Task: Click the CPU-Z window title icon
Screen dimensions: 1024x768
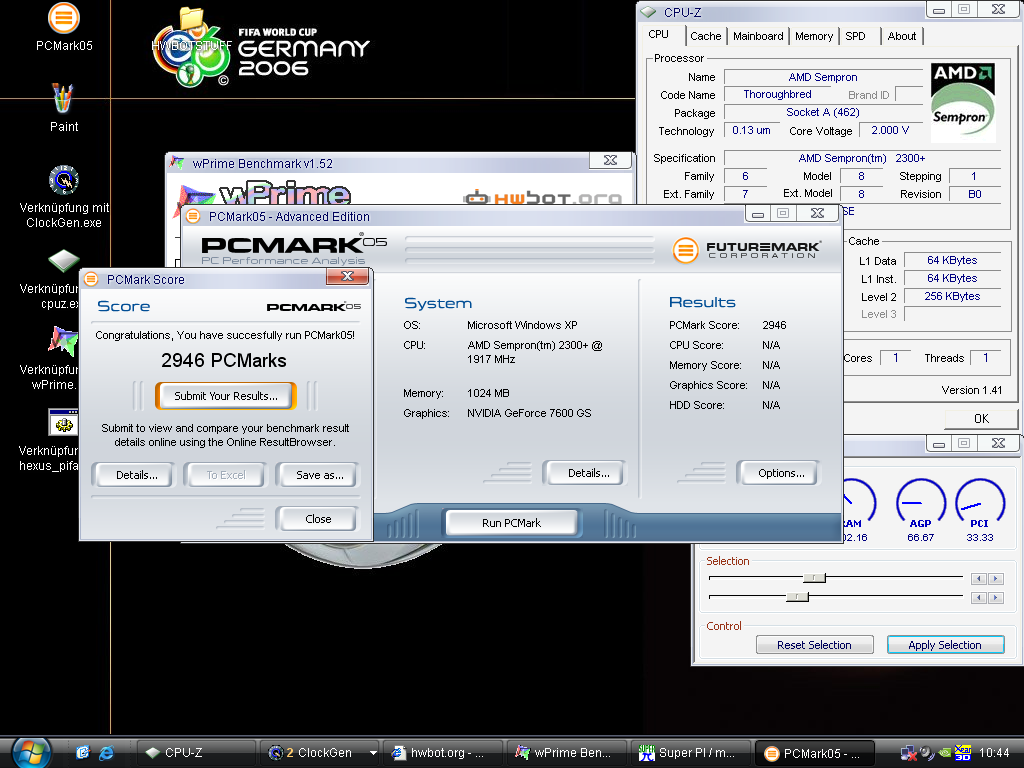Action: [x=648, y=12]
